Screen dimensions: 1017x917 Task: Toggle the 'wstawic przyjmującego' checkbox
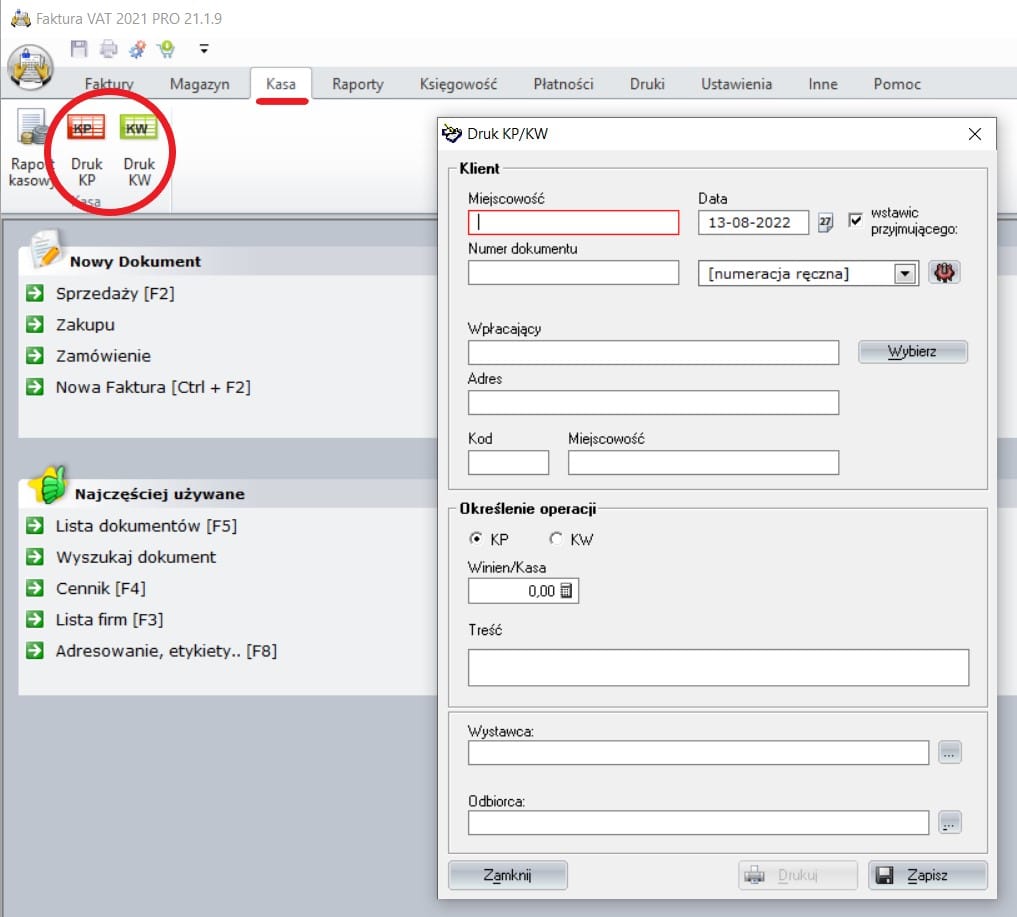coord(855,220)
